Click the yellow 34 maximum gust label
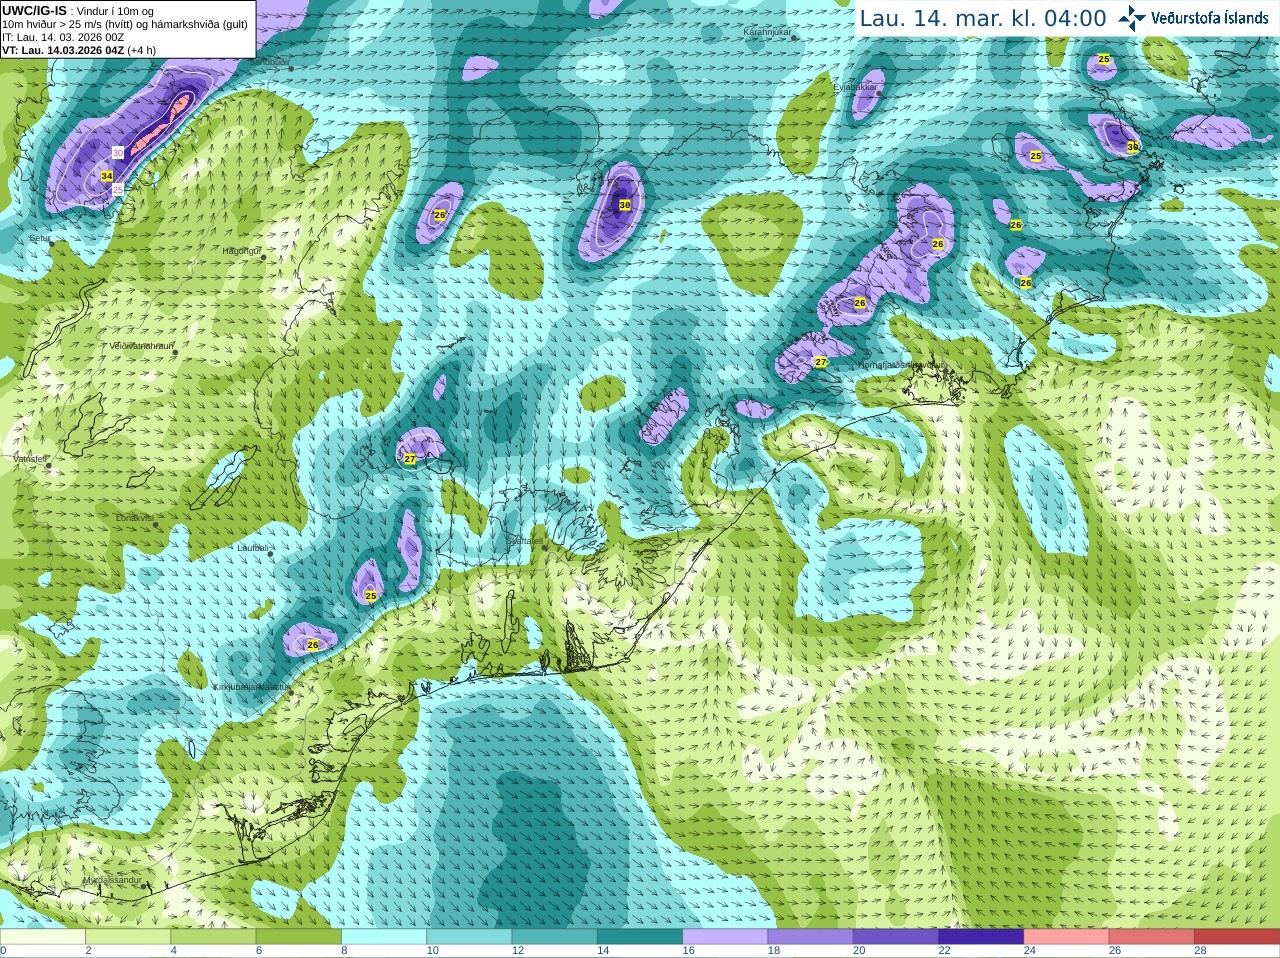 click(x=107, y=176)
